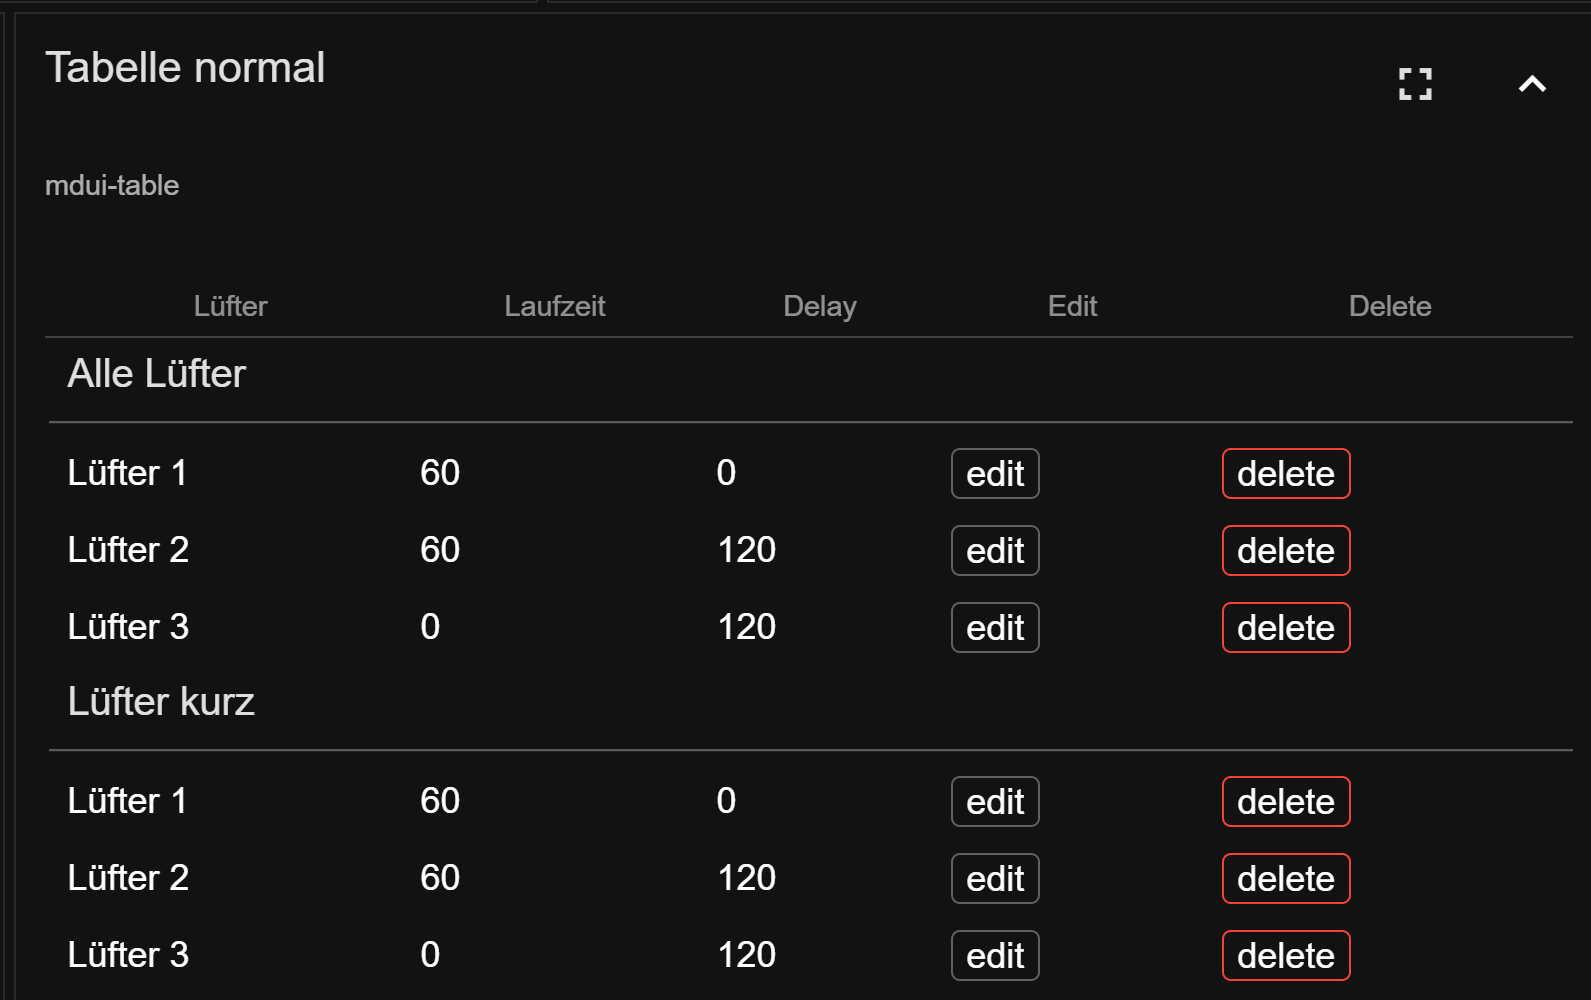Edit Lüfter 2 in Alle Lüfter
1591x1000 pixels.
995,551
